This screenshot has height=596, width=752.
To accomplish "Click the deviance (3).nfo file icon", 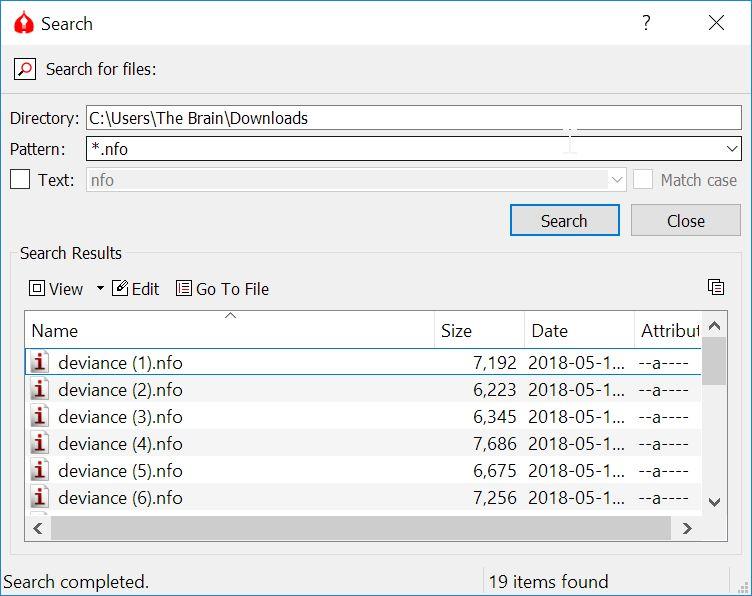I will pos(40,417).
